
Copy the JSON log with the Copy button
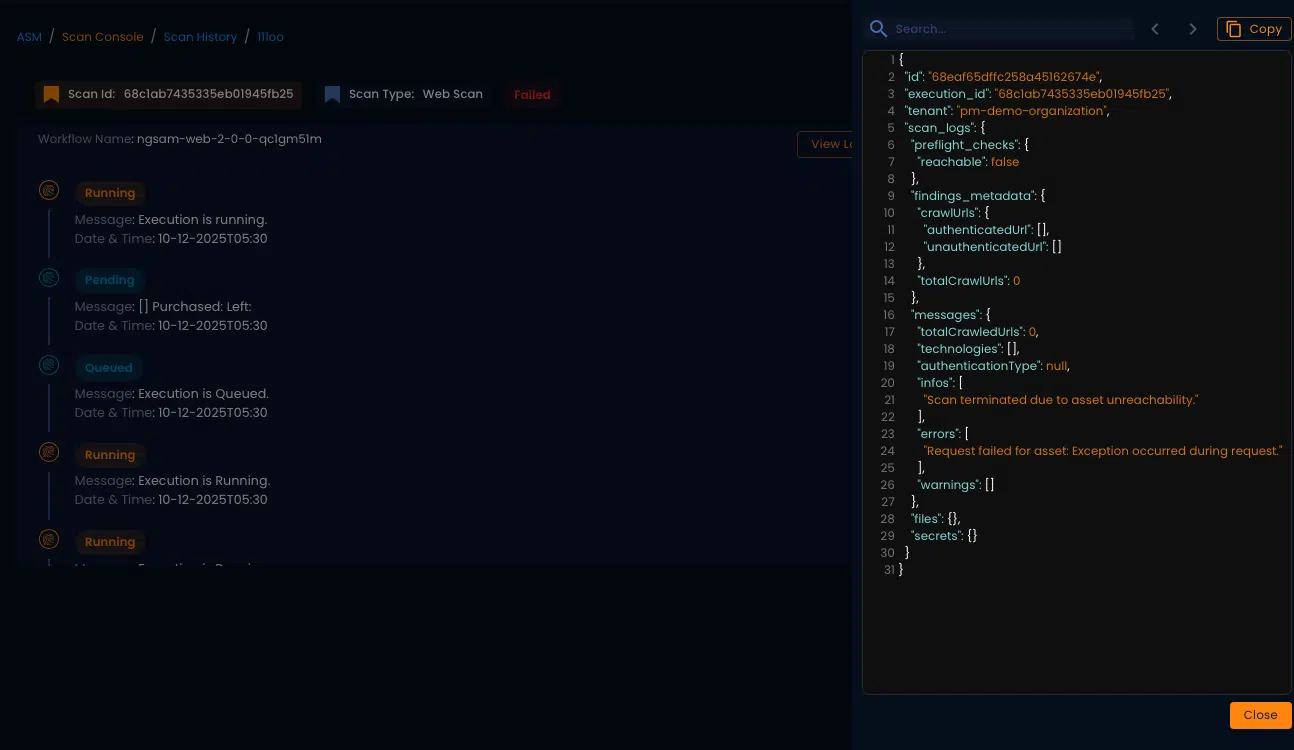pos(1254,29)
